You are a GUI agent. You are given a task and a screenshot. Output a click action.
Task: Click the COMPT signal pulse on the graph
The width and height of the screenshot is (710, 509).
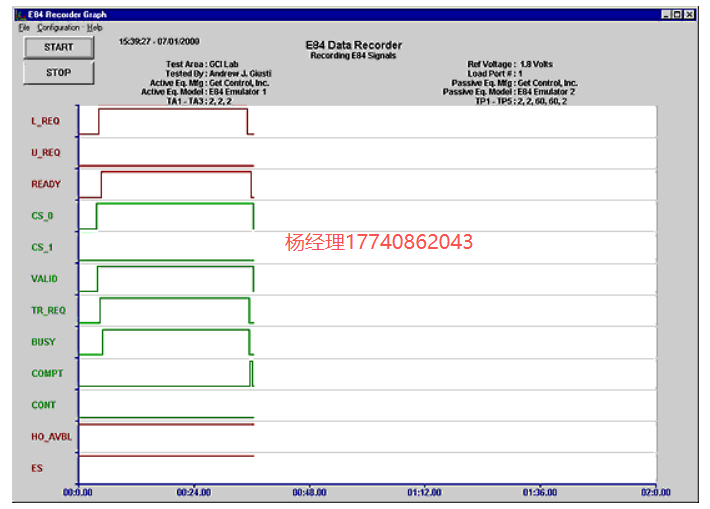pos(252,373)
